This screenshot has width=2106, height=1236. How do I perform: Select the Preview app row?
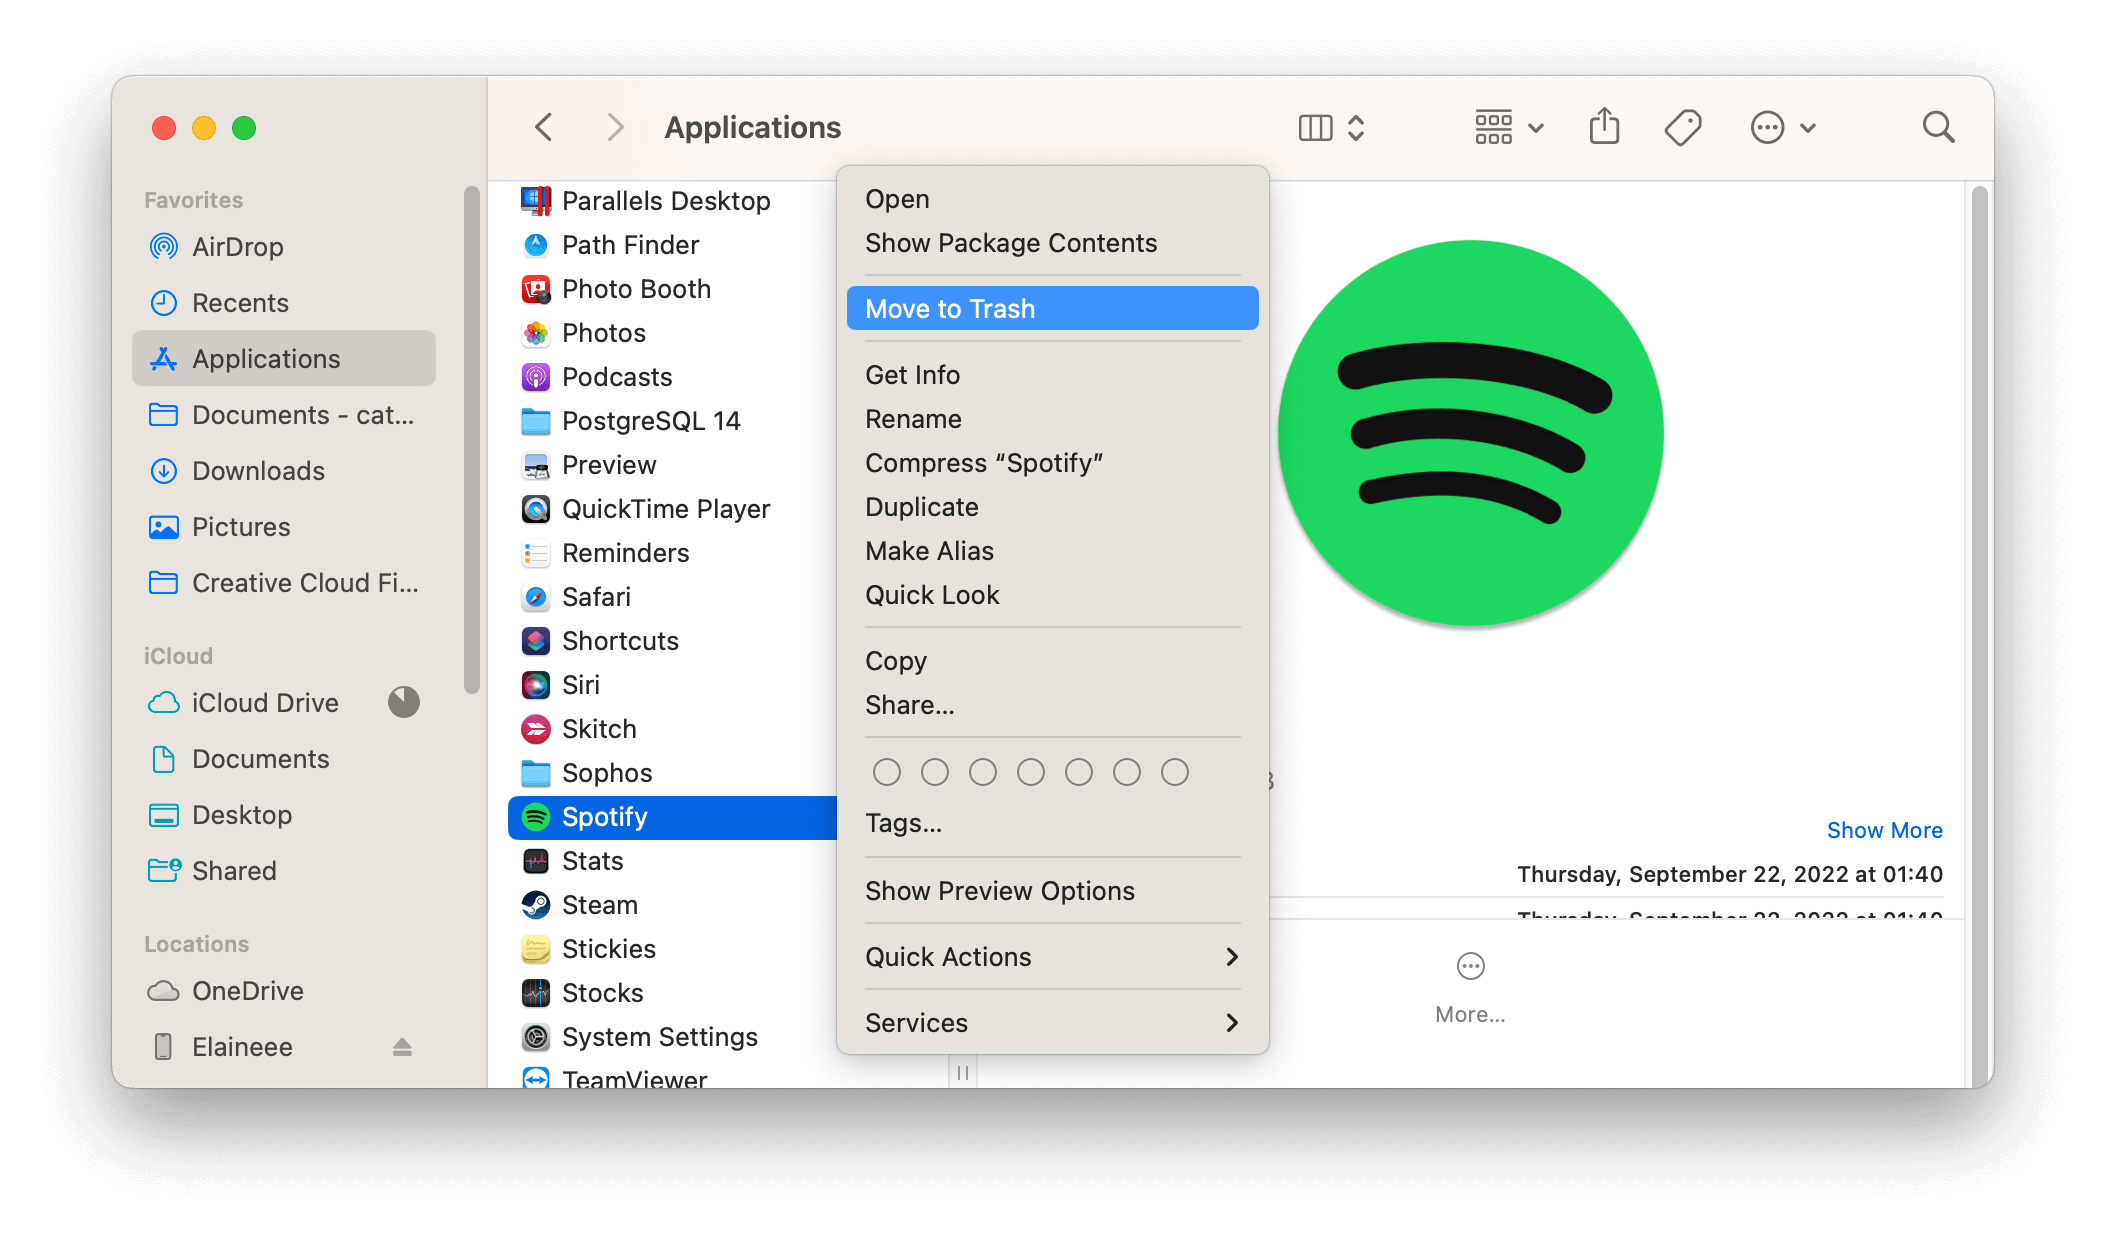672,465
